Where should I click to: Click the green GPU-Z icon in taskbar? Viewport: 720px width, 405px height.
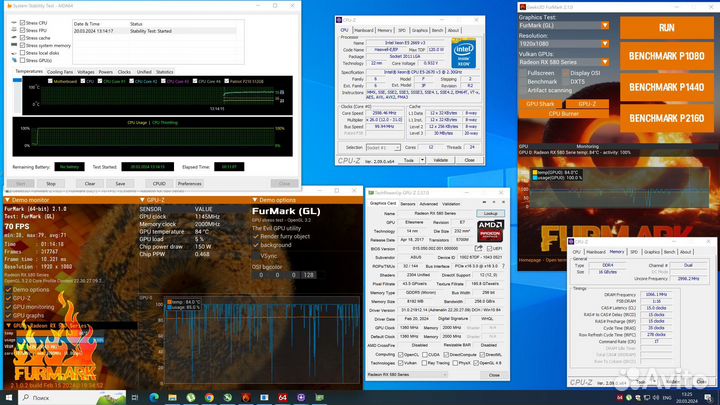(x=319, y=397)
